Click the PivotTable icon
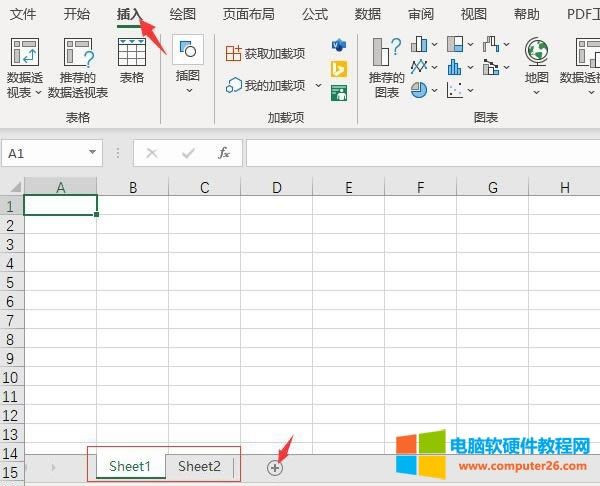 (x=24, y=54)
